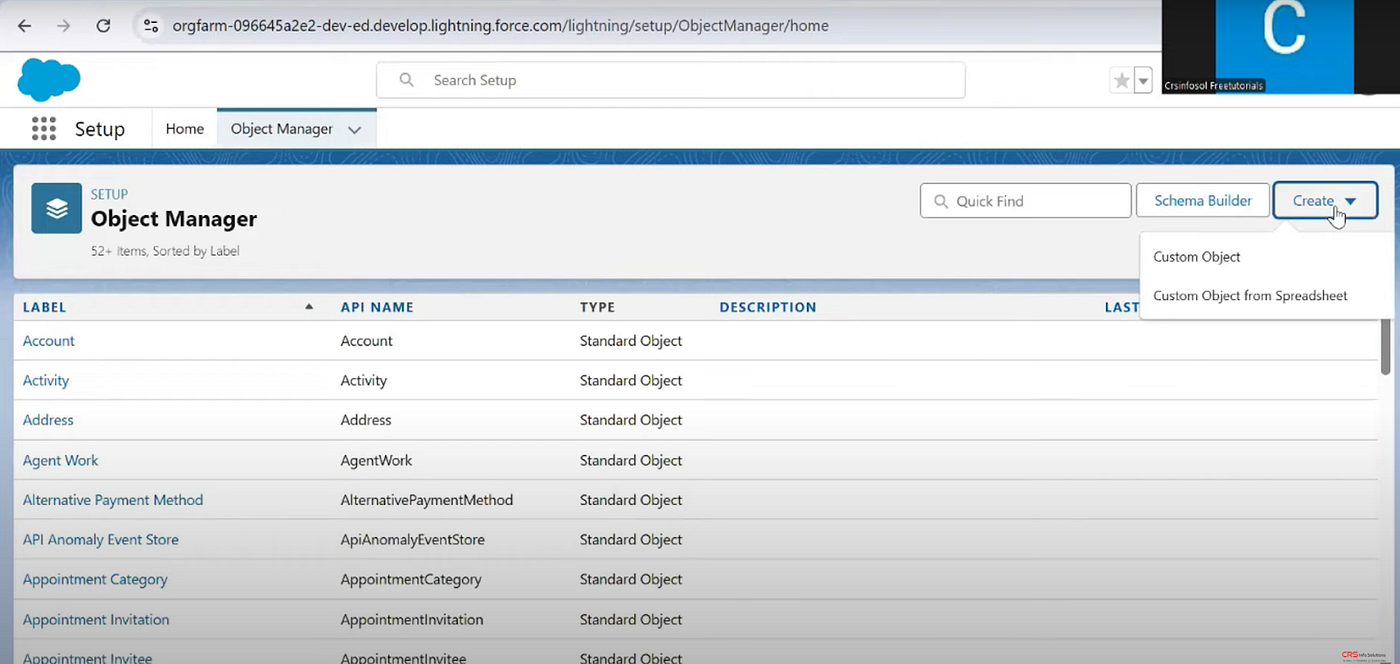Choose Custom Object from Create menu
Viewport: 1400px width, 664px height.
pyautogui.click(x=1197, y=257)
